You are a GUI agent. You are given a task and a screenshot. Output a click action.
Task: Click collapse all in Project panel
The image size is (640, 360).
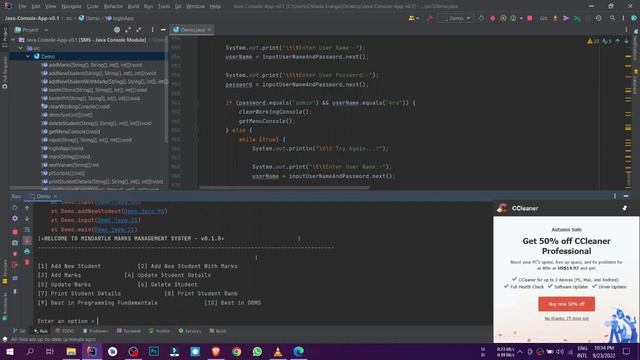click(139, 30)
